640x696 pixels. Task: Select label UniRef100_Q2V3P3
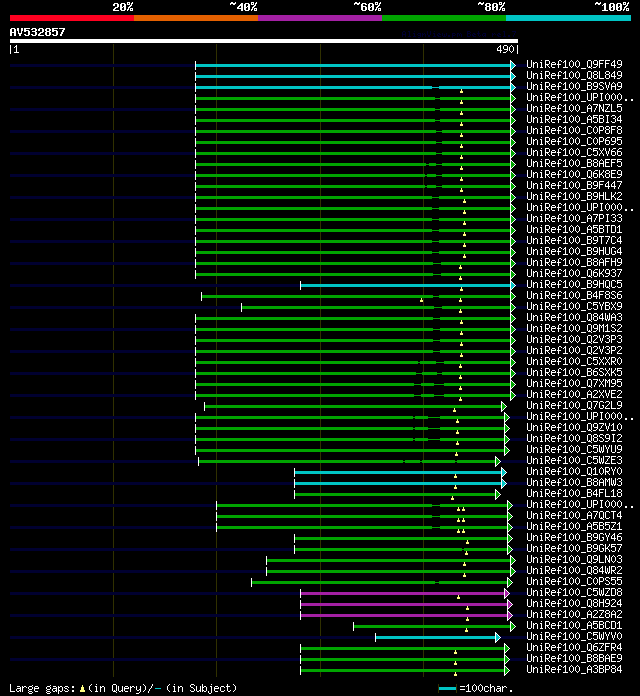(574, 339)
